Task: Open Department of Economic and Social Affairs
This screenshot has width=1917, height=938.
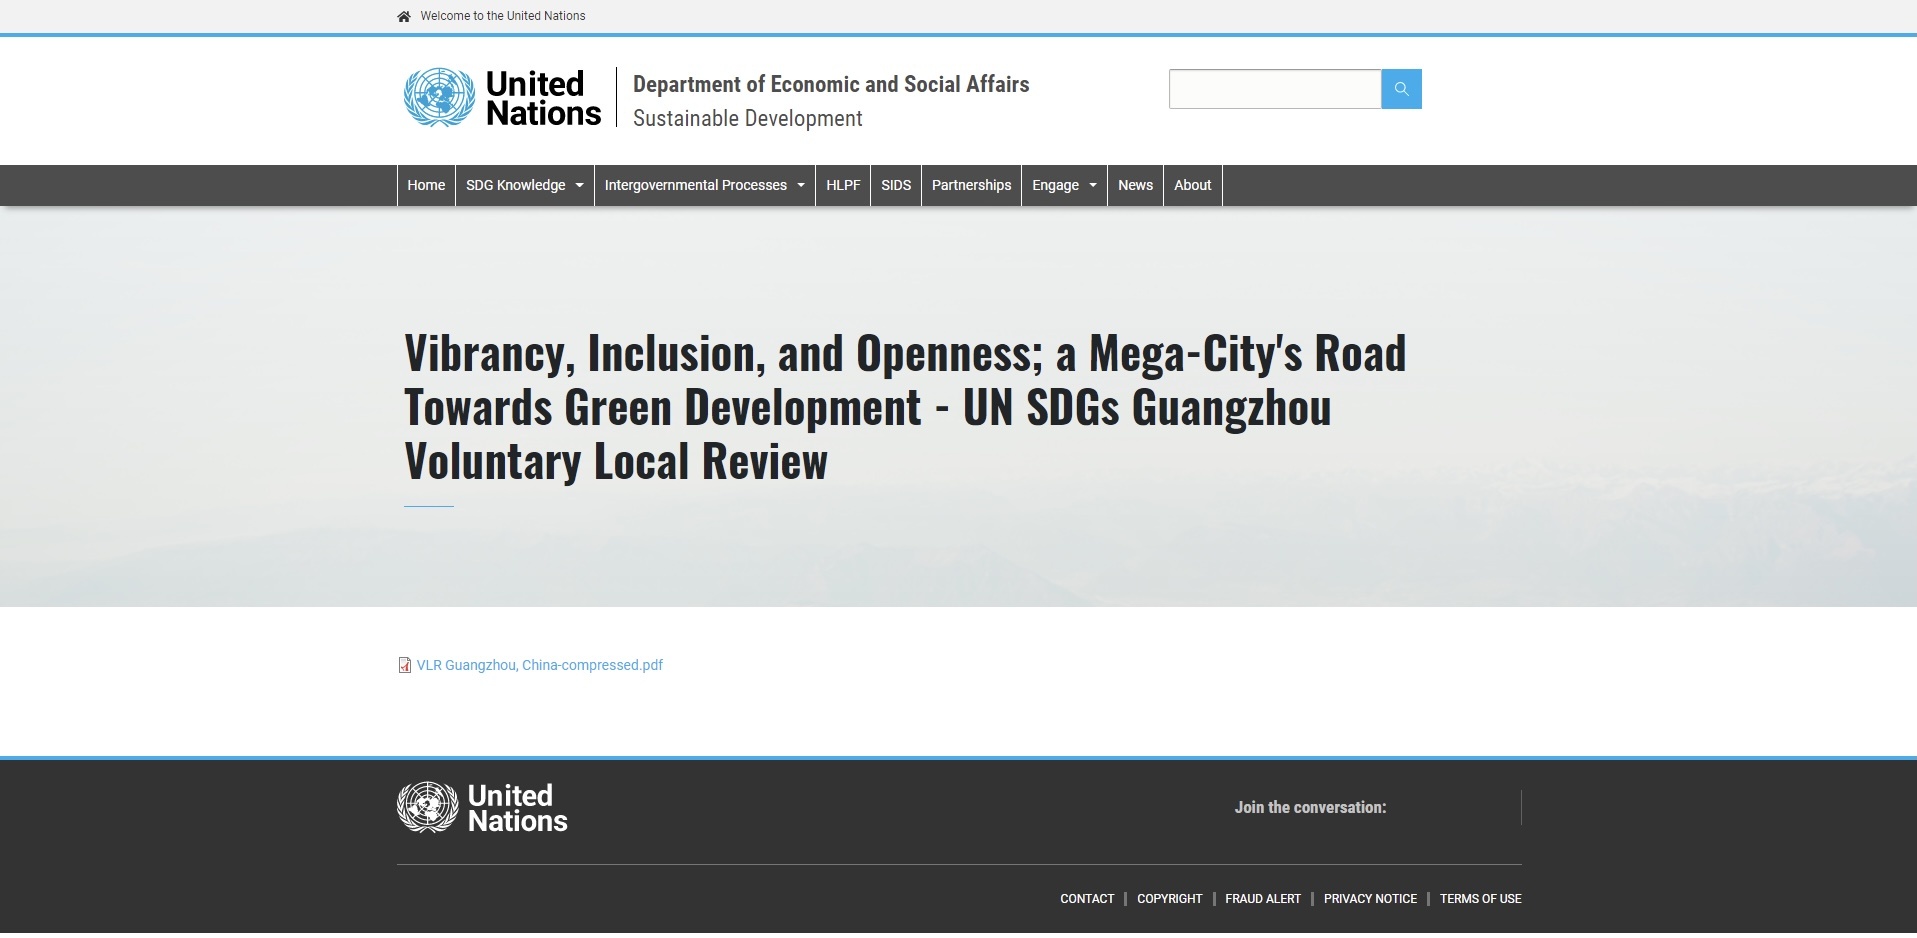Action: (x=831, y=84)
